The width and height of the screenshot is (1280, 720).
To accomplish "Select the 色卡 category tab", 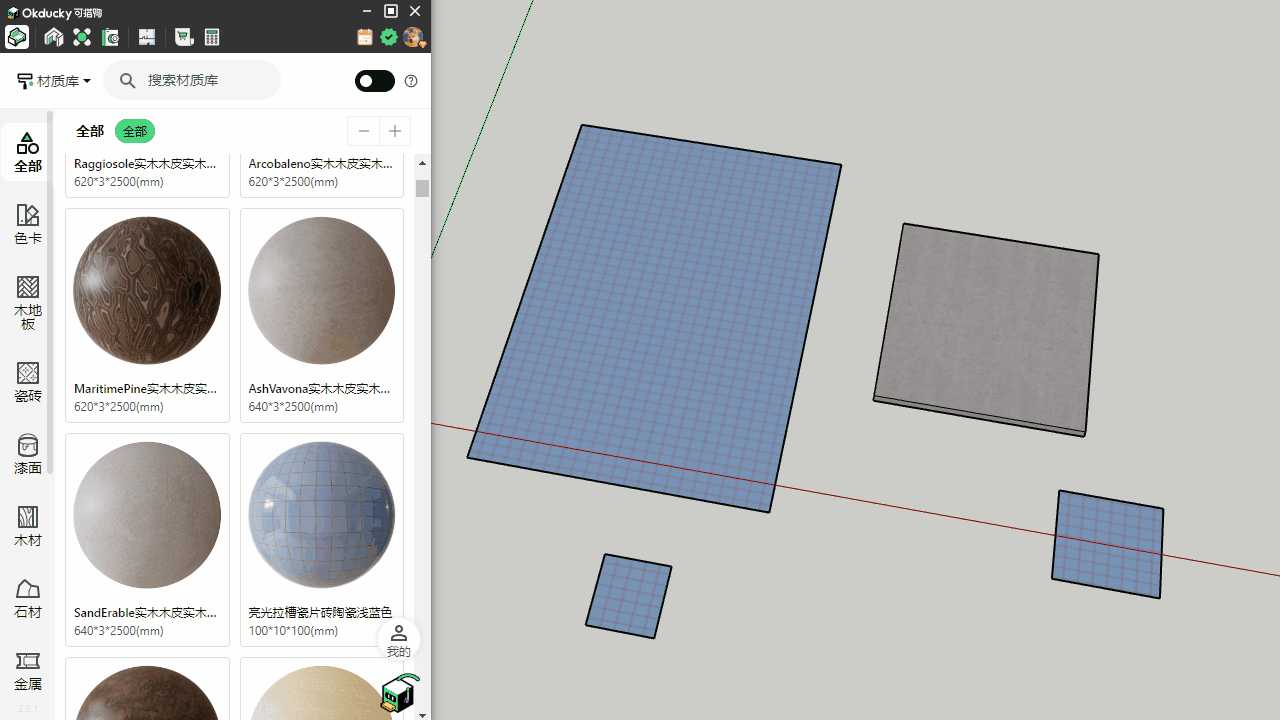I will coord(28,224).
